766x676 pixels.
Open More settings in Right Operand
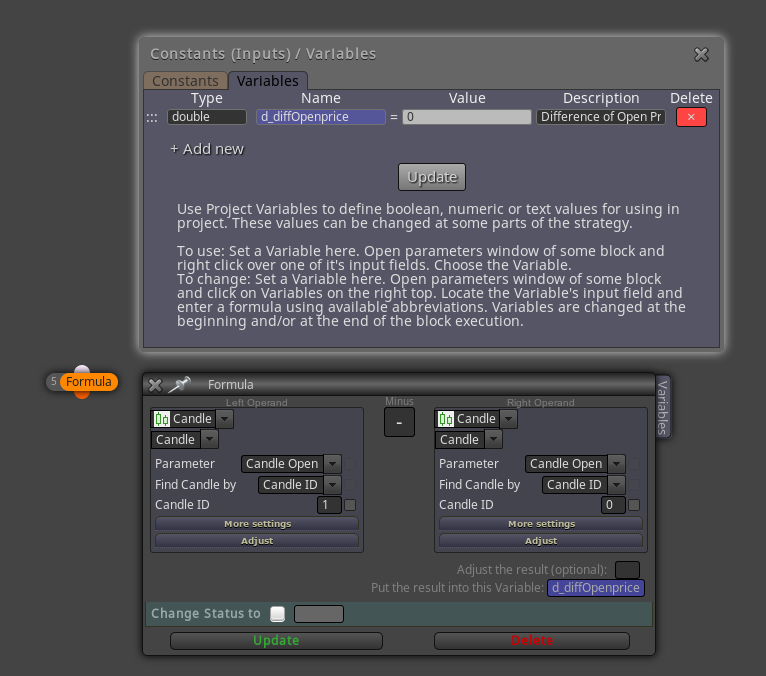point(541,524)
